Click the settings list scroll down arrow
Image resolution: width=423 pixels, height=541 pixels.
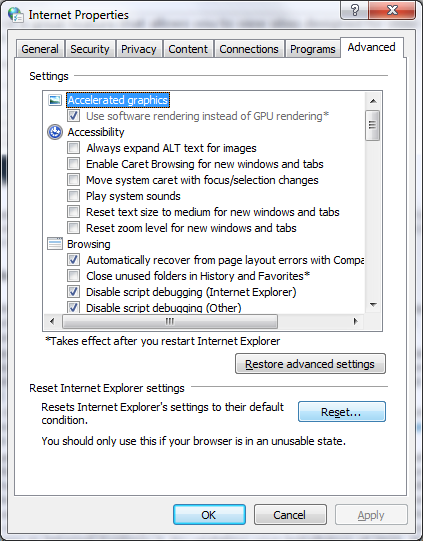(373, 305)
